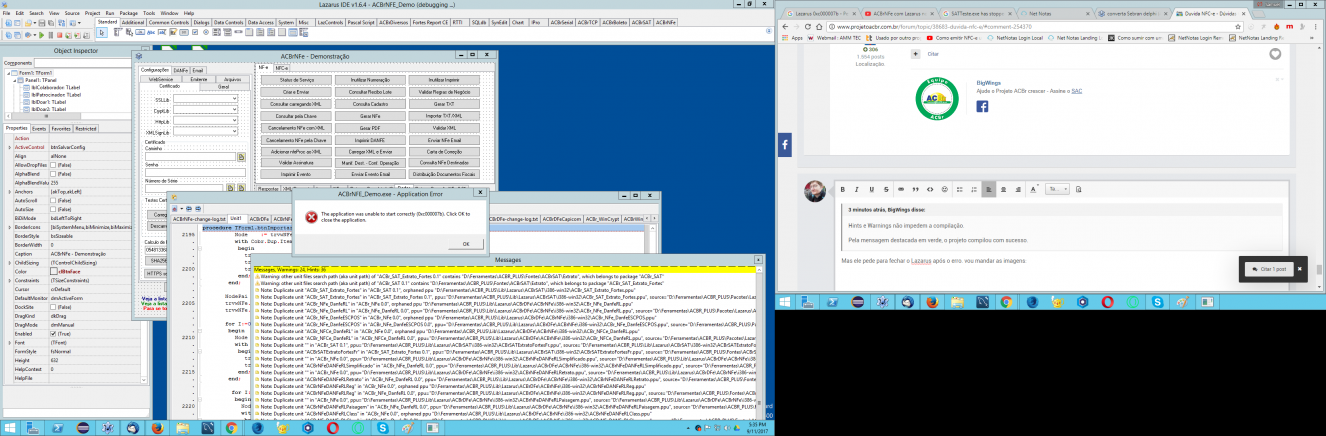The height and width of the screenshot is (436, 1326).
Task: Click the Status de Serviço button
Action: [296, 80]
